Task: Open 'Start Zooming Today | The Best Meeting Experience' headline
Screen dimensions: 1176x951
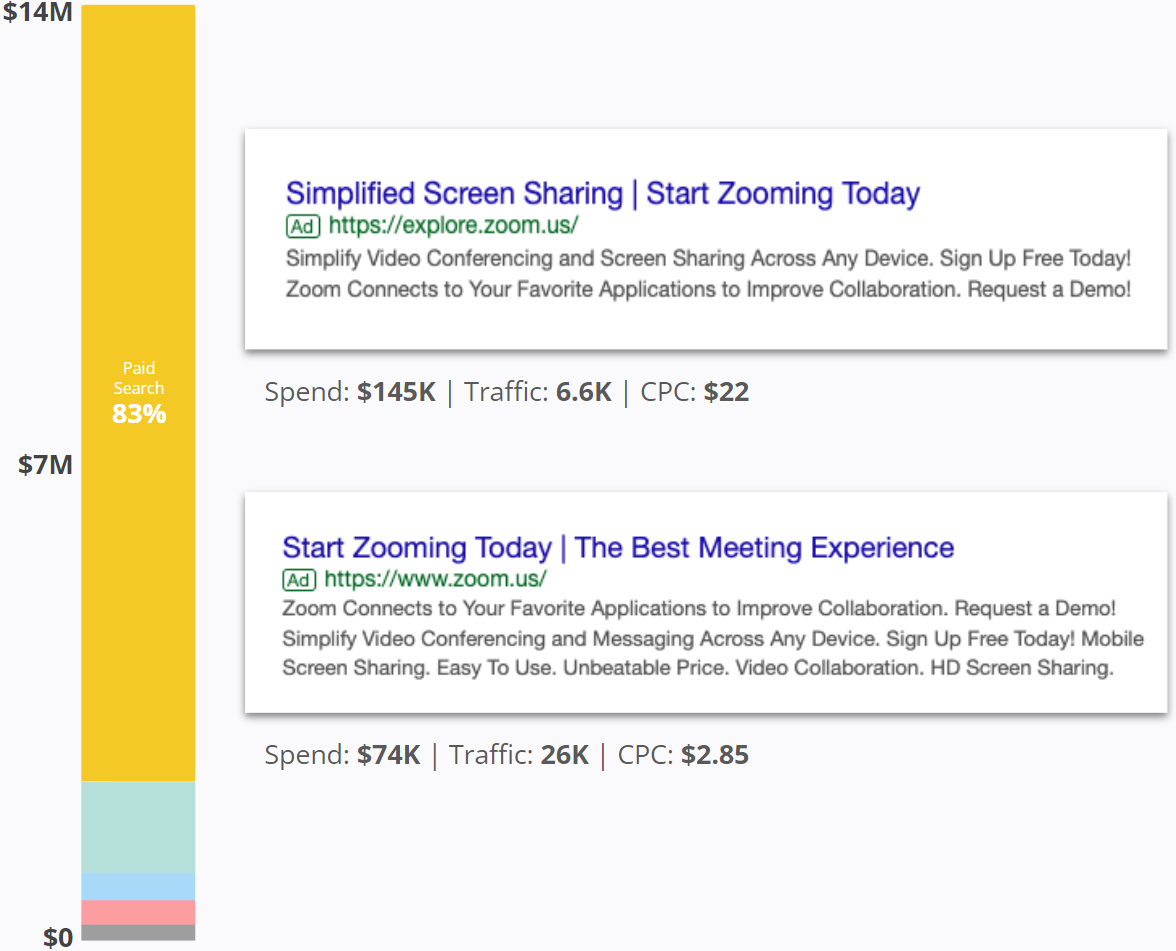Action: (x=617, y=548)
